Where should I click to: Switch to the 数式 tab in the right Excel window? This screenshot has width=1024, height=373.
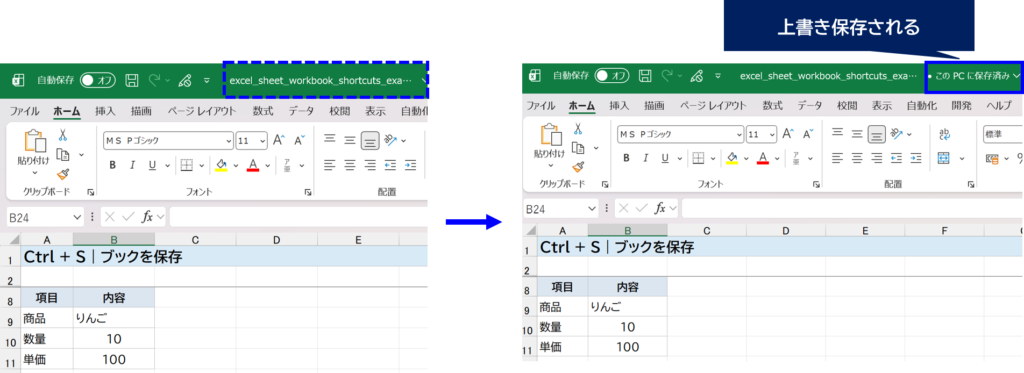pos(773,105)
